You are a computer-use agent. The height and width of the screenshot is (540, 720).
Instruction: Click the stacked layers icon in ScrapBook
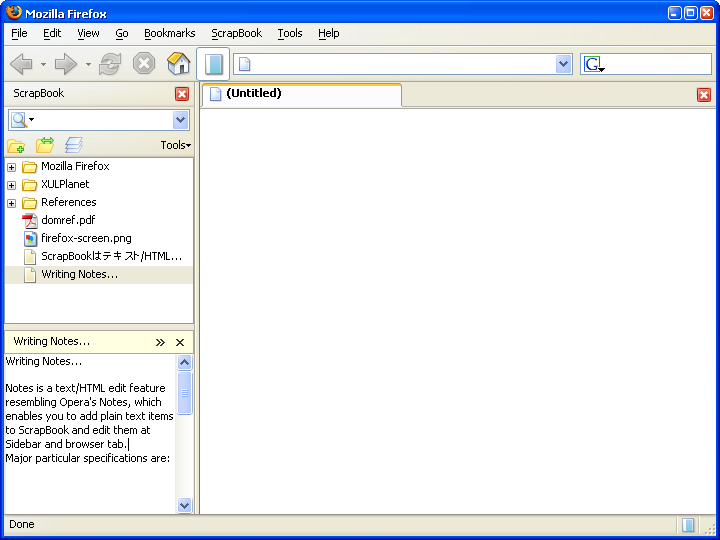(74, 145)
